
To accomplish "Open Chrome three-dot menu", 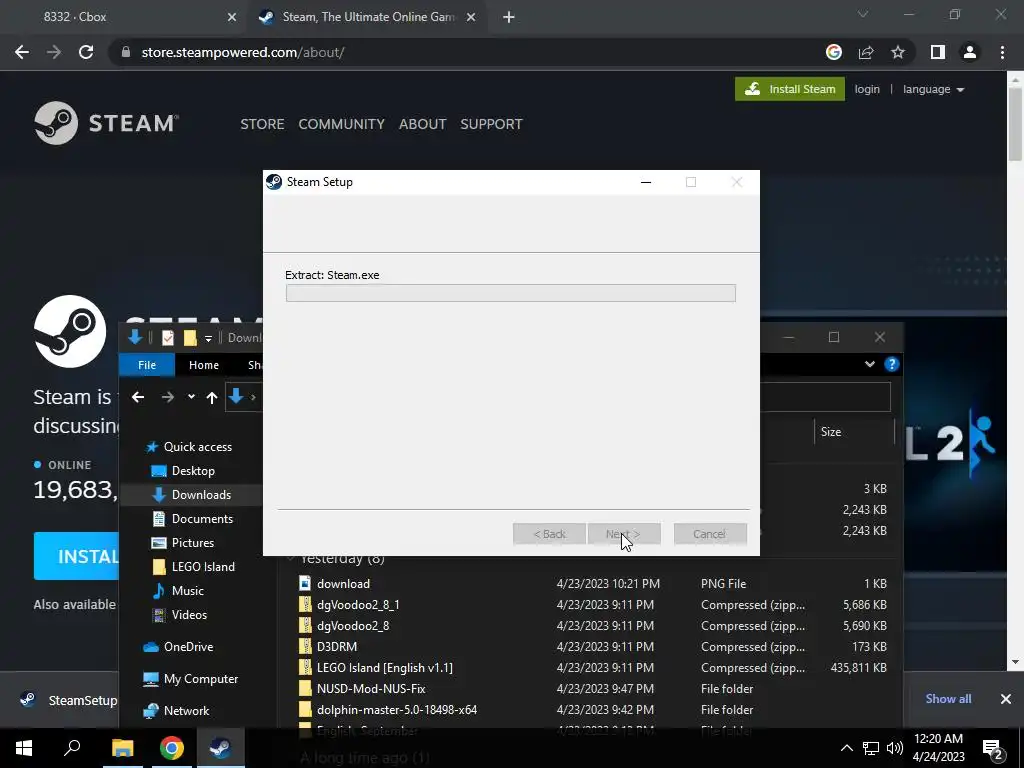I will coord(1002,52).
